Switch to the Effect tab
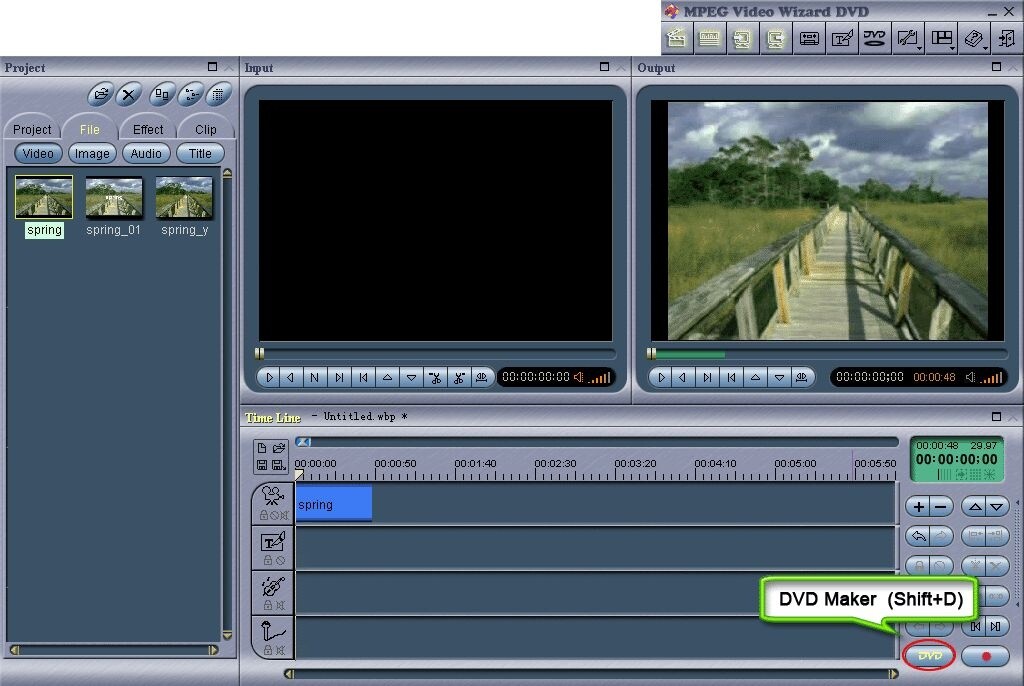This screenshot has width=1024, height=686. point(147,129)
